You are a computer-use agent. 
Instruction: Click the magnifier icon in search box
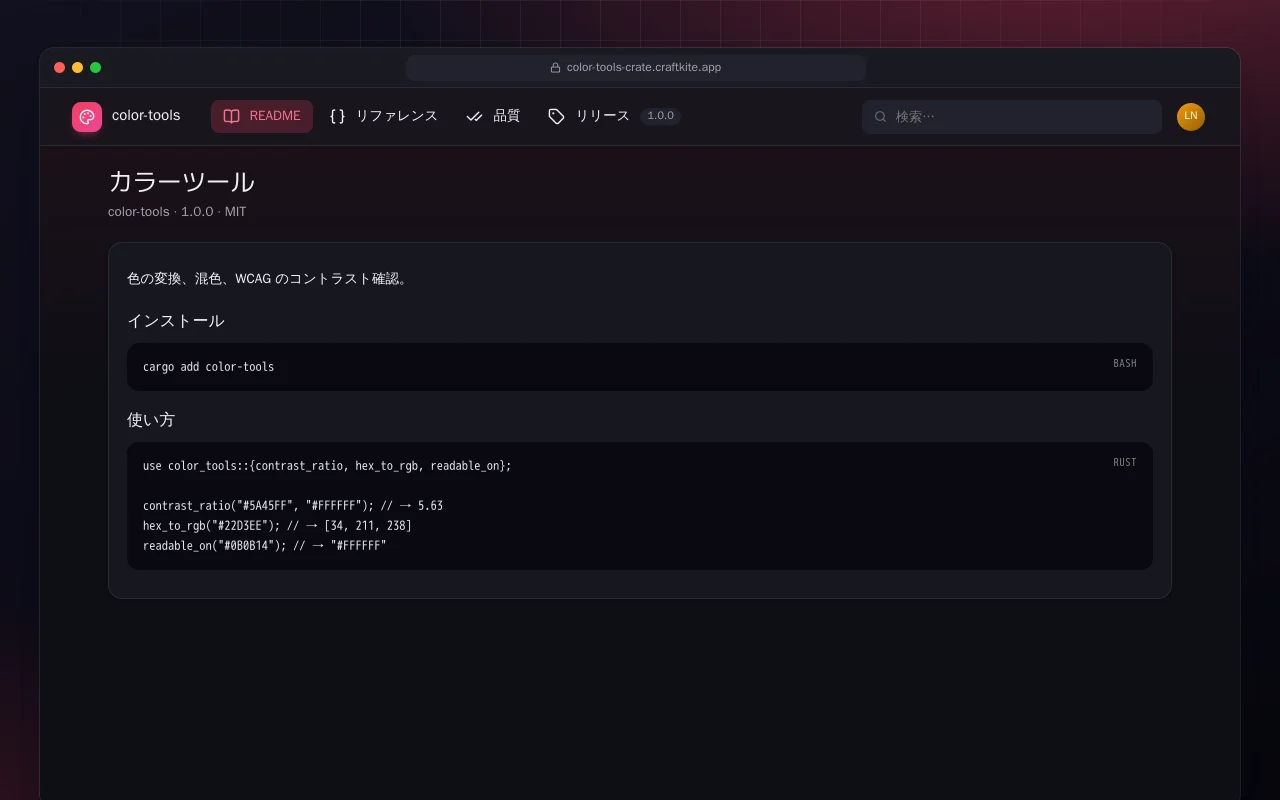click(881, 117)
